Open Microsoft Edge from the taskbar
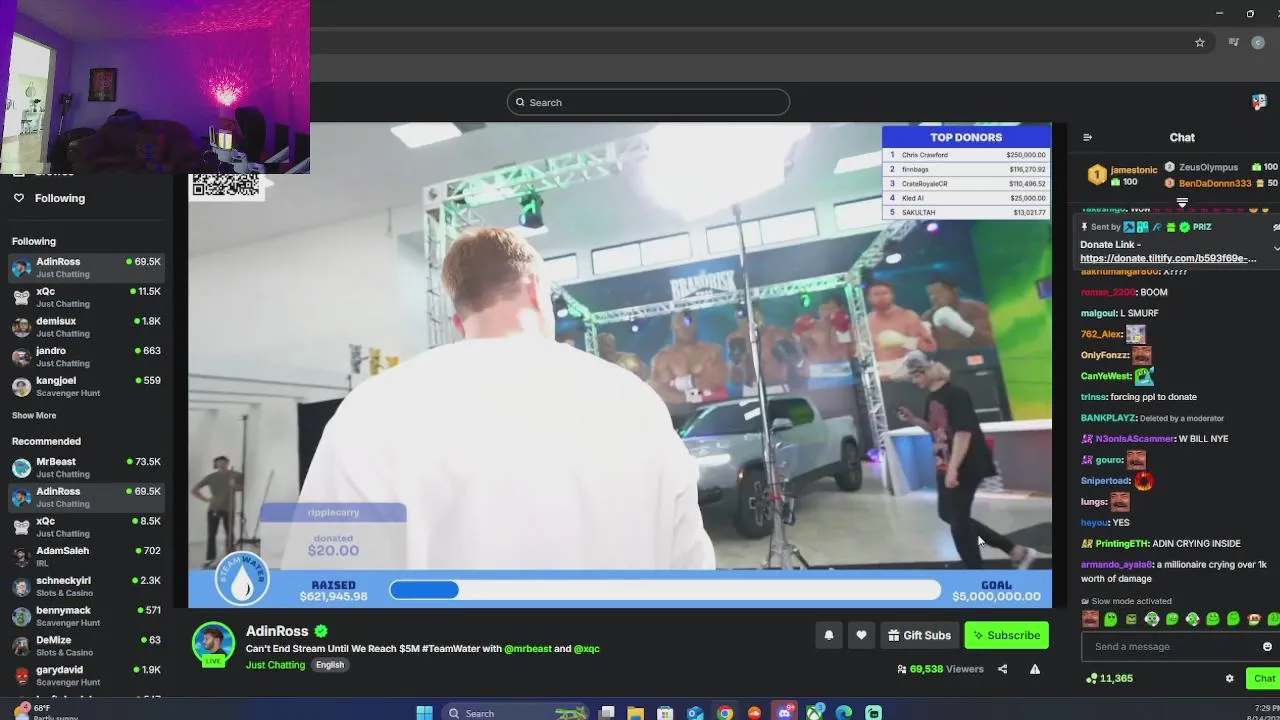Image resolution: width=1280 pixels, height=720 pixels. 844,713
